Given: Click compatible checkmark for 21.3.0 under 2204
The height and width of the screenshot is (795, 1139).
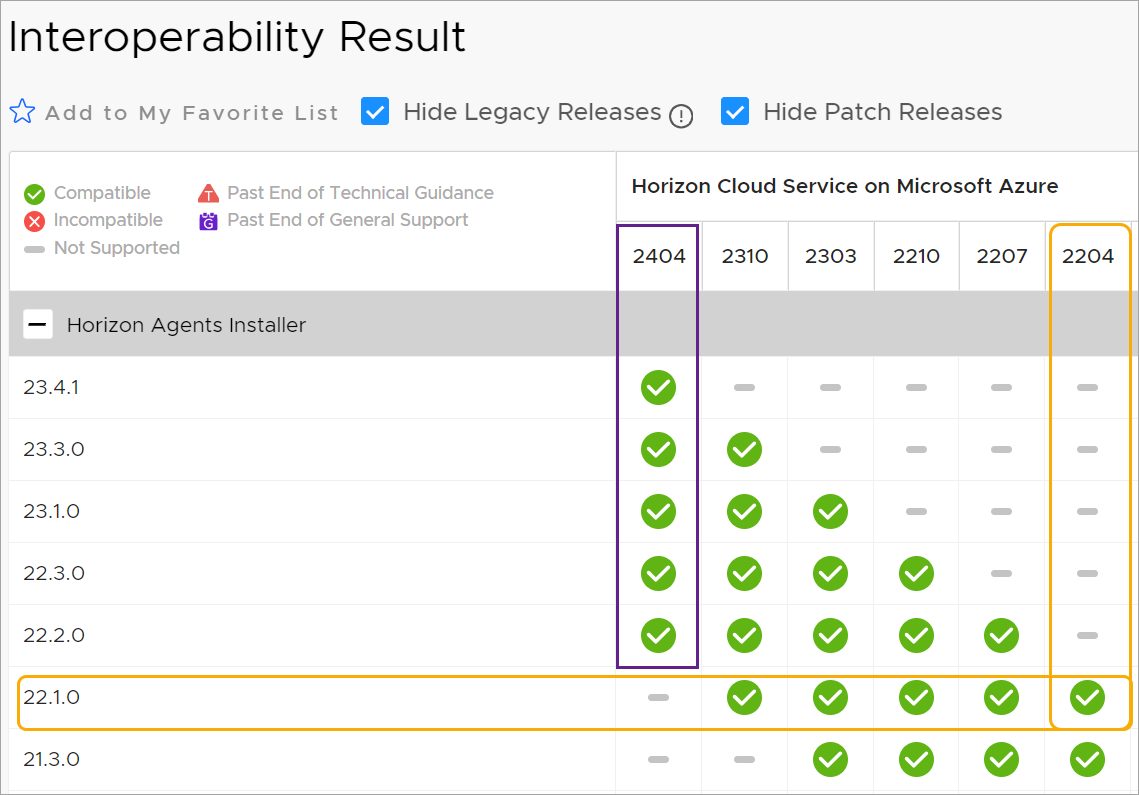Looking at the screenshot, I should [1087, 759].
